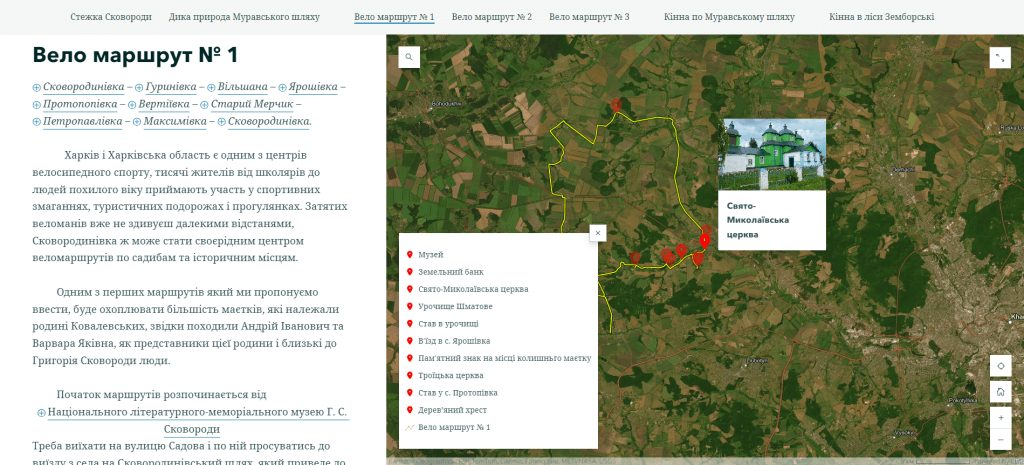Select Став в урочищі in the legend

449,323
